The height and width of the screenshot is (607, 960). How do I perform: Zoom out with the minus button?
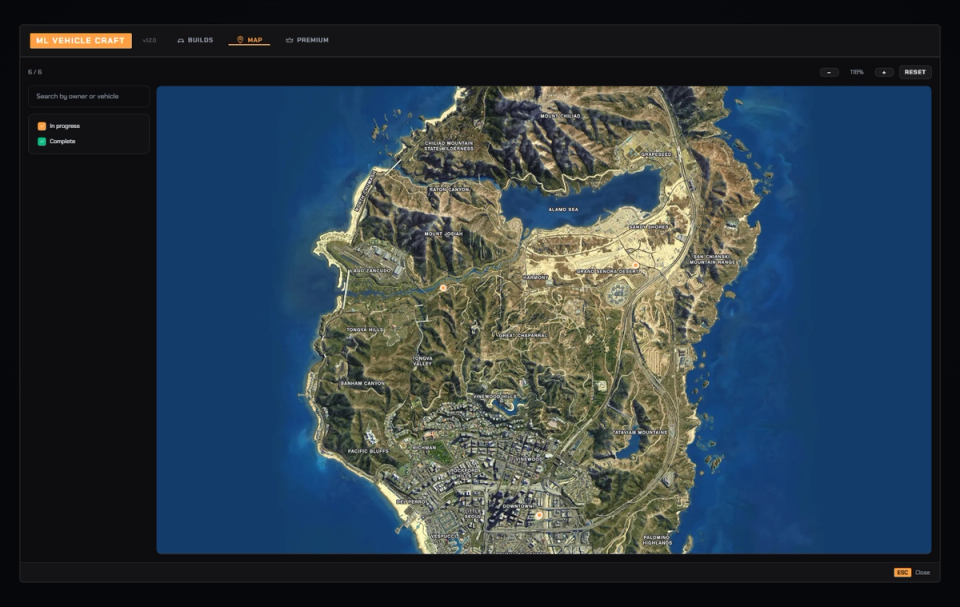click(x=829, y=72)
